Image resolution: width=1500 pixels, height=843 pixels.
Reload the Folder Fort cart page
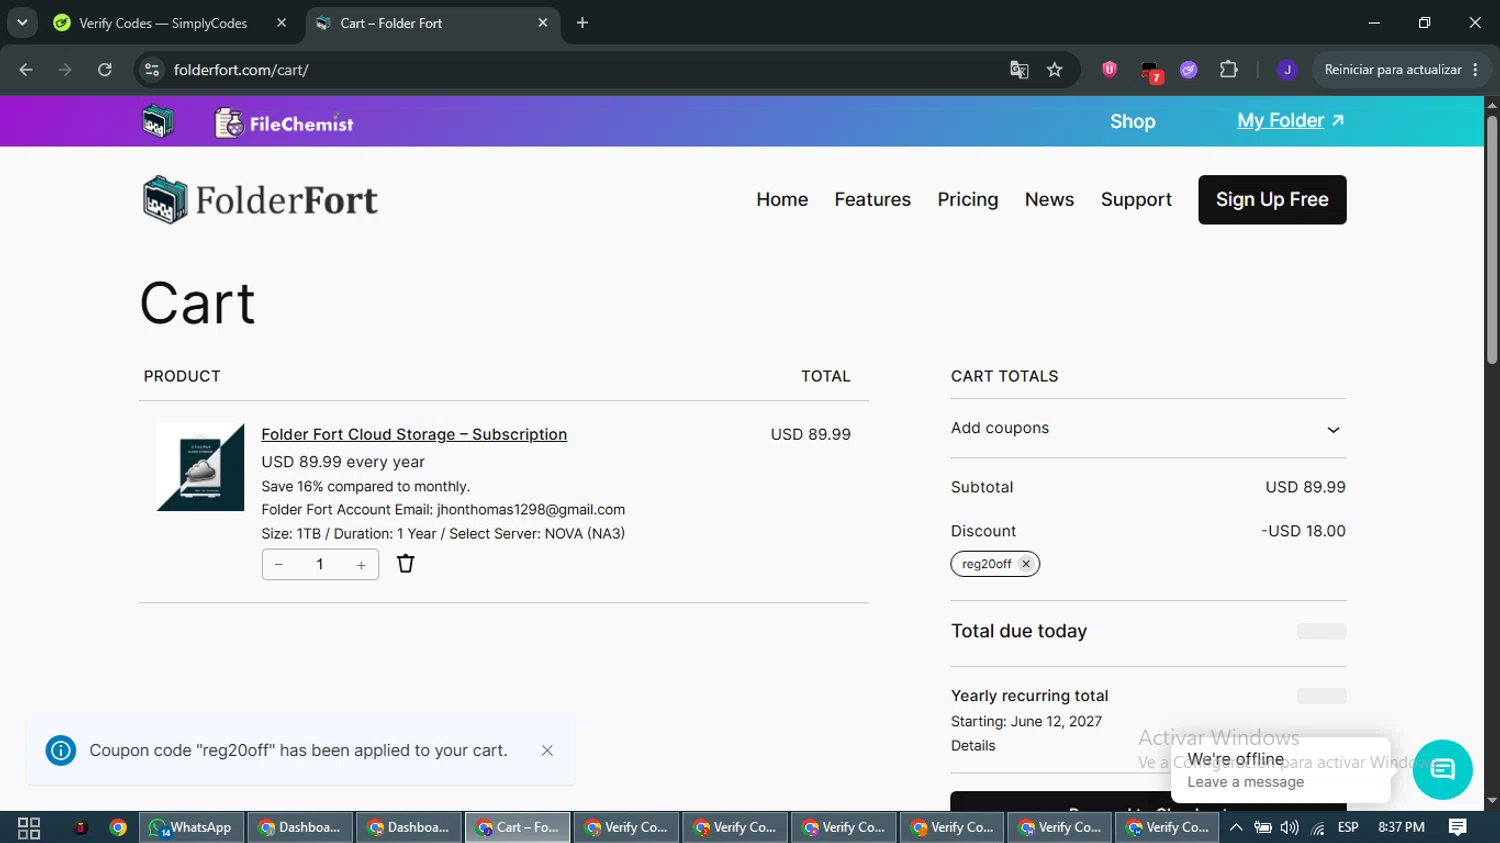(x=105, y=70)
